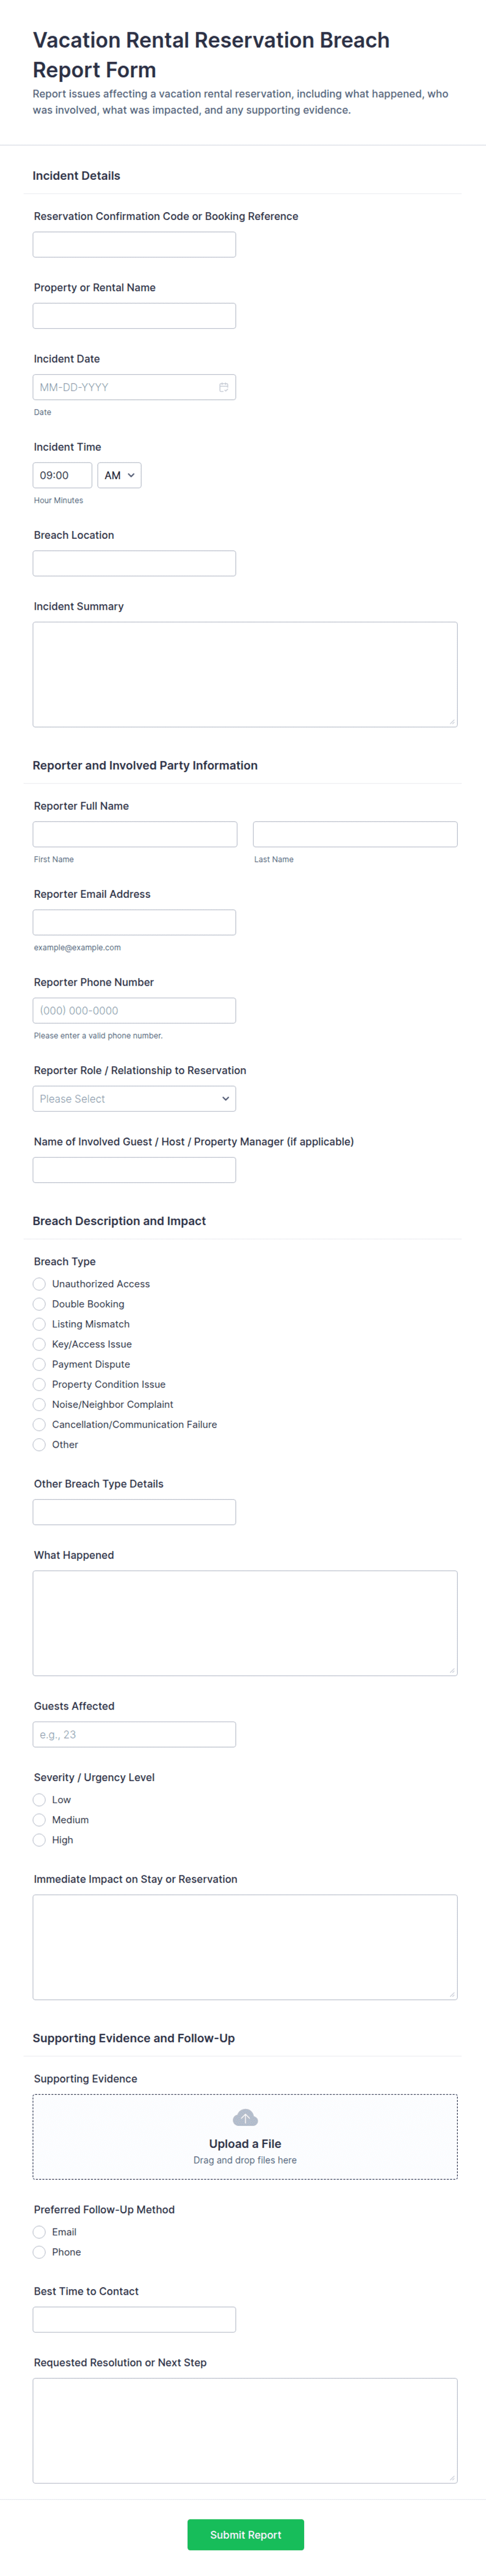Focus the Reporter Email Address field
This screenshot has height=2576, width=486.
(134, 922)
